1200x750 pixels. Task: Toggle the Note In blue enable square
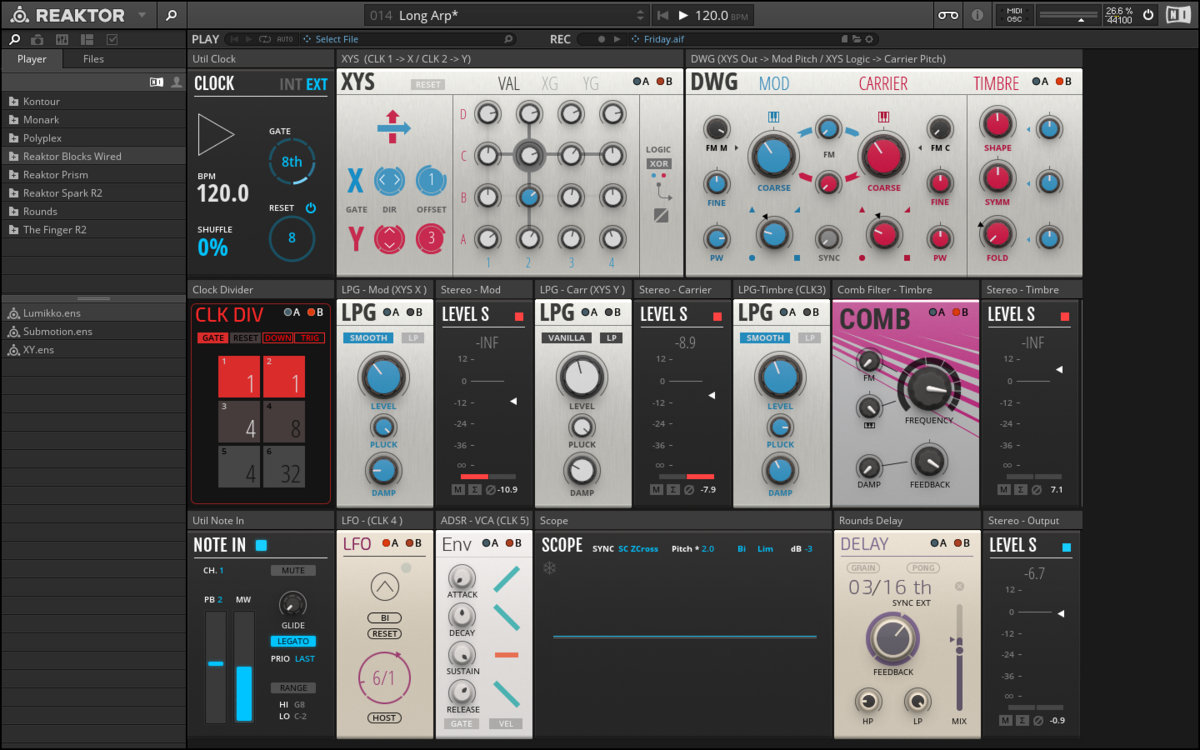tap(261, 545)
